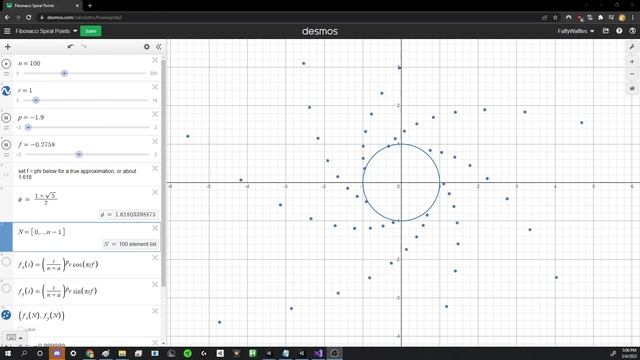Screen dimensions: 640x360
Task: Undo the last expression edit
Action: (71, 47)
